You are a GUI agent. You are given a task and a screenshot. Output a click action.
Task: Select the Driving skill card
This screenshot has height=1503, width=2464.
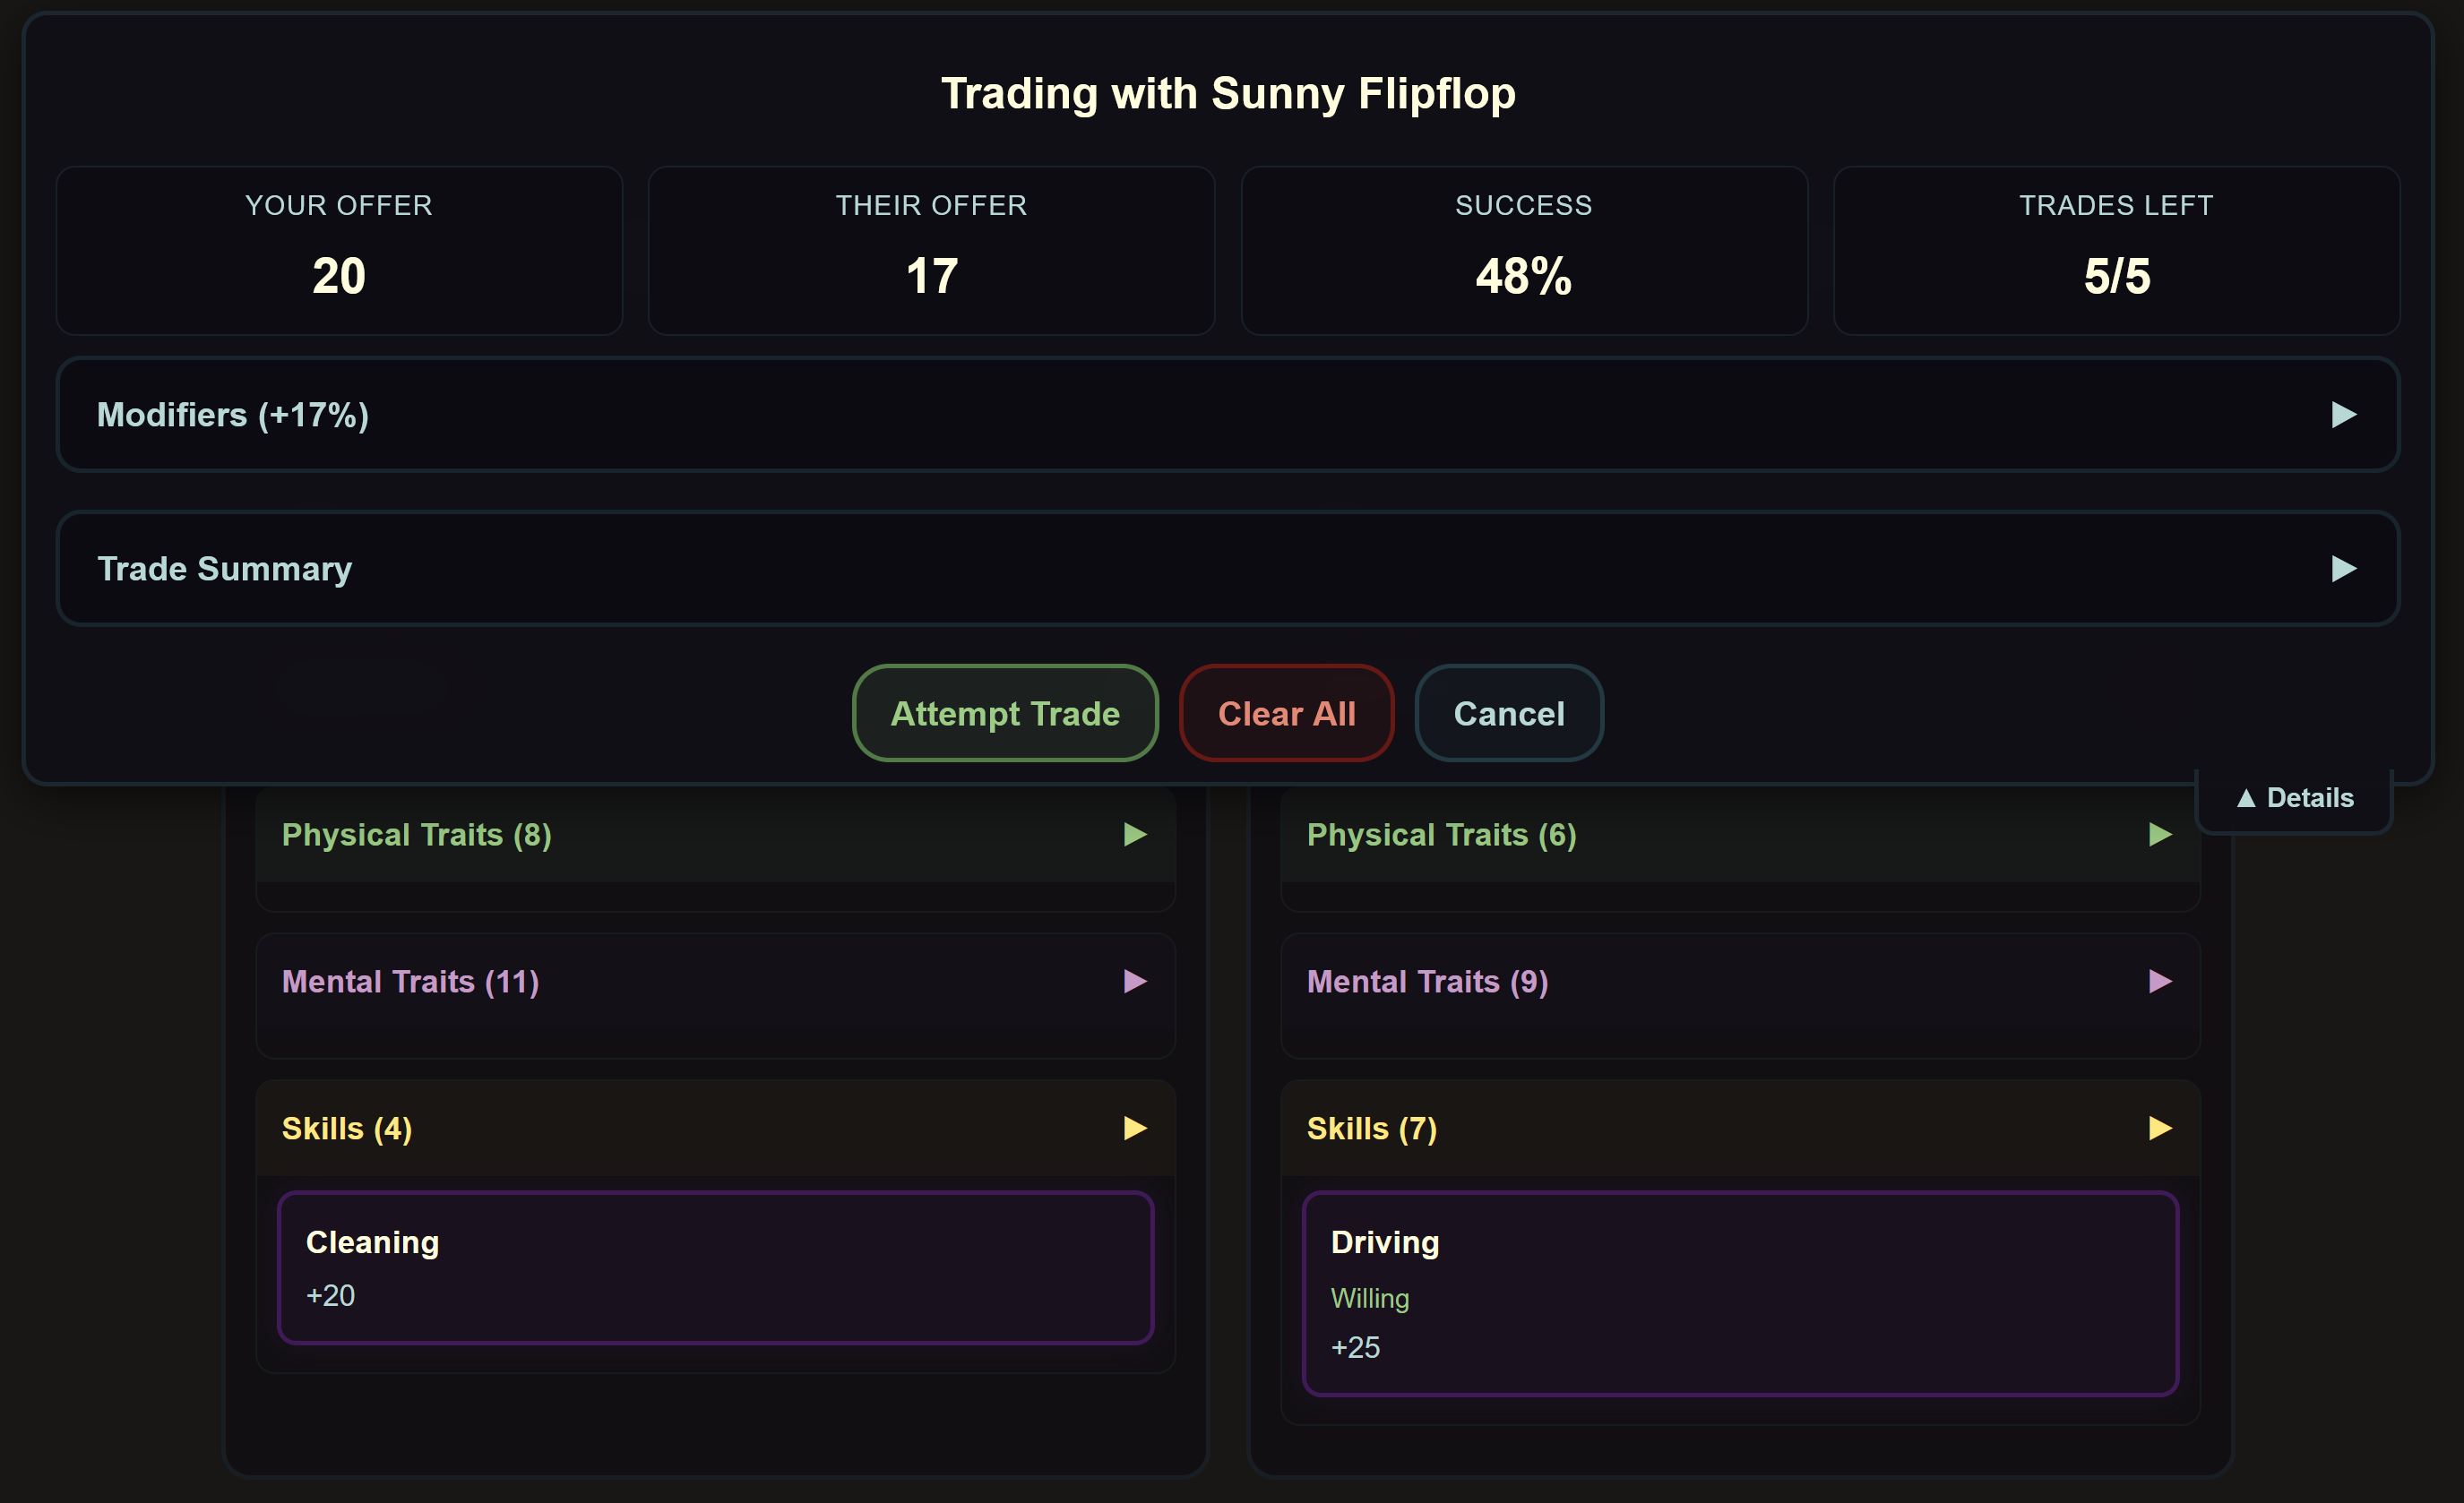click(1739, 1293)
